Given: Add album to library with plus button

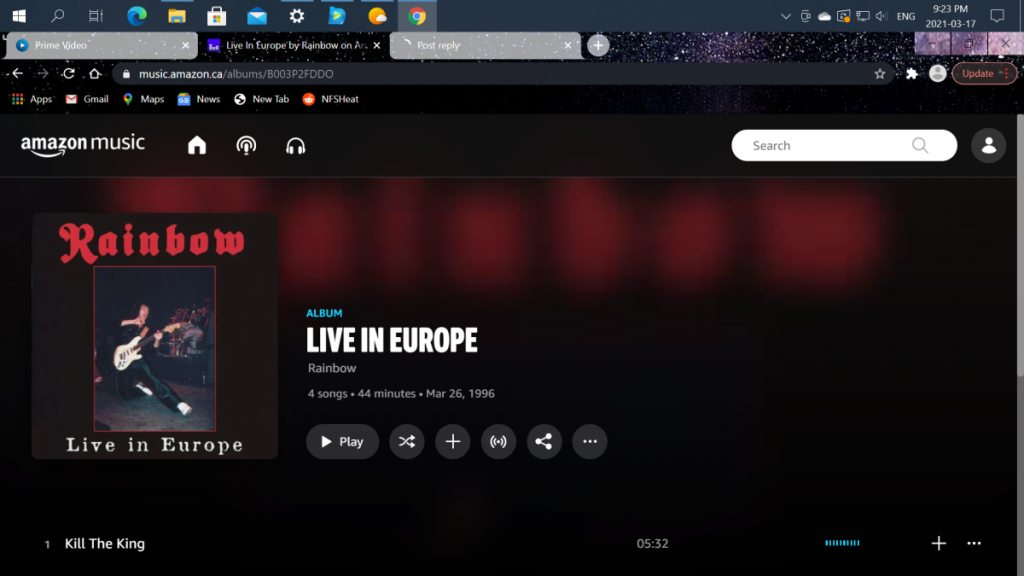Looking at the screenshot, I should pyautogui.click(x=453, y=441).
